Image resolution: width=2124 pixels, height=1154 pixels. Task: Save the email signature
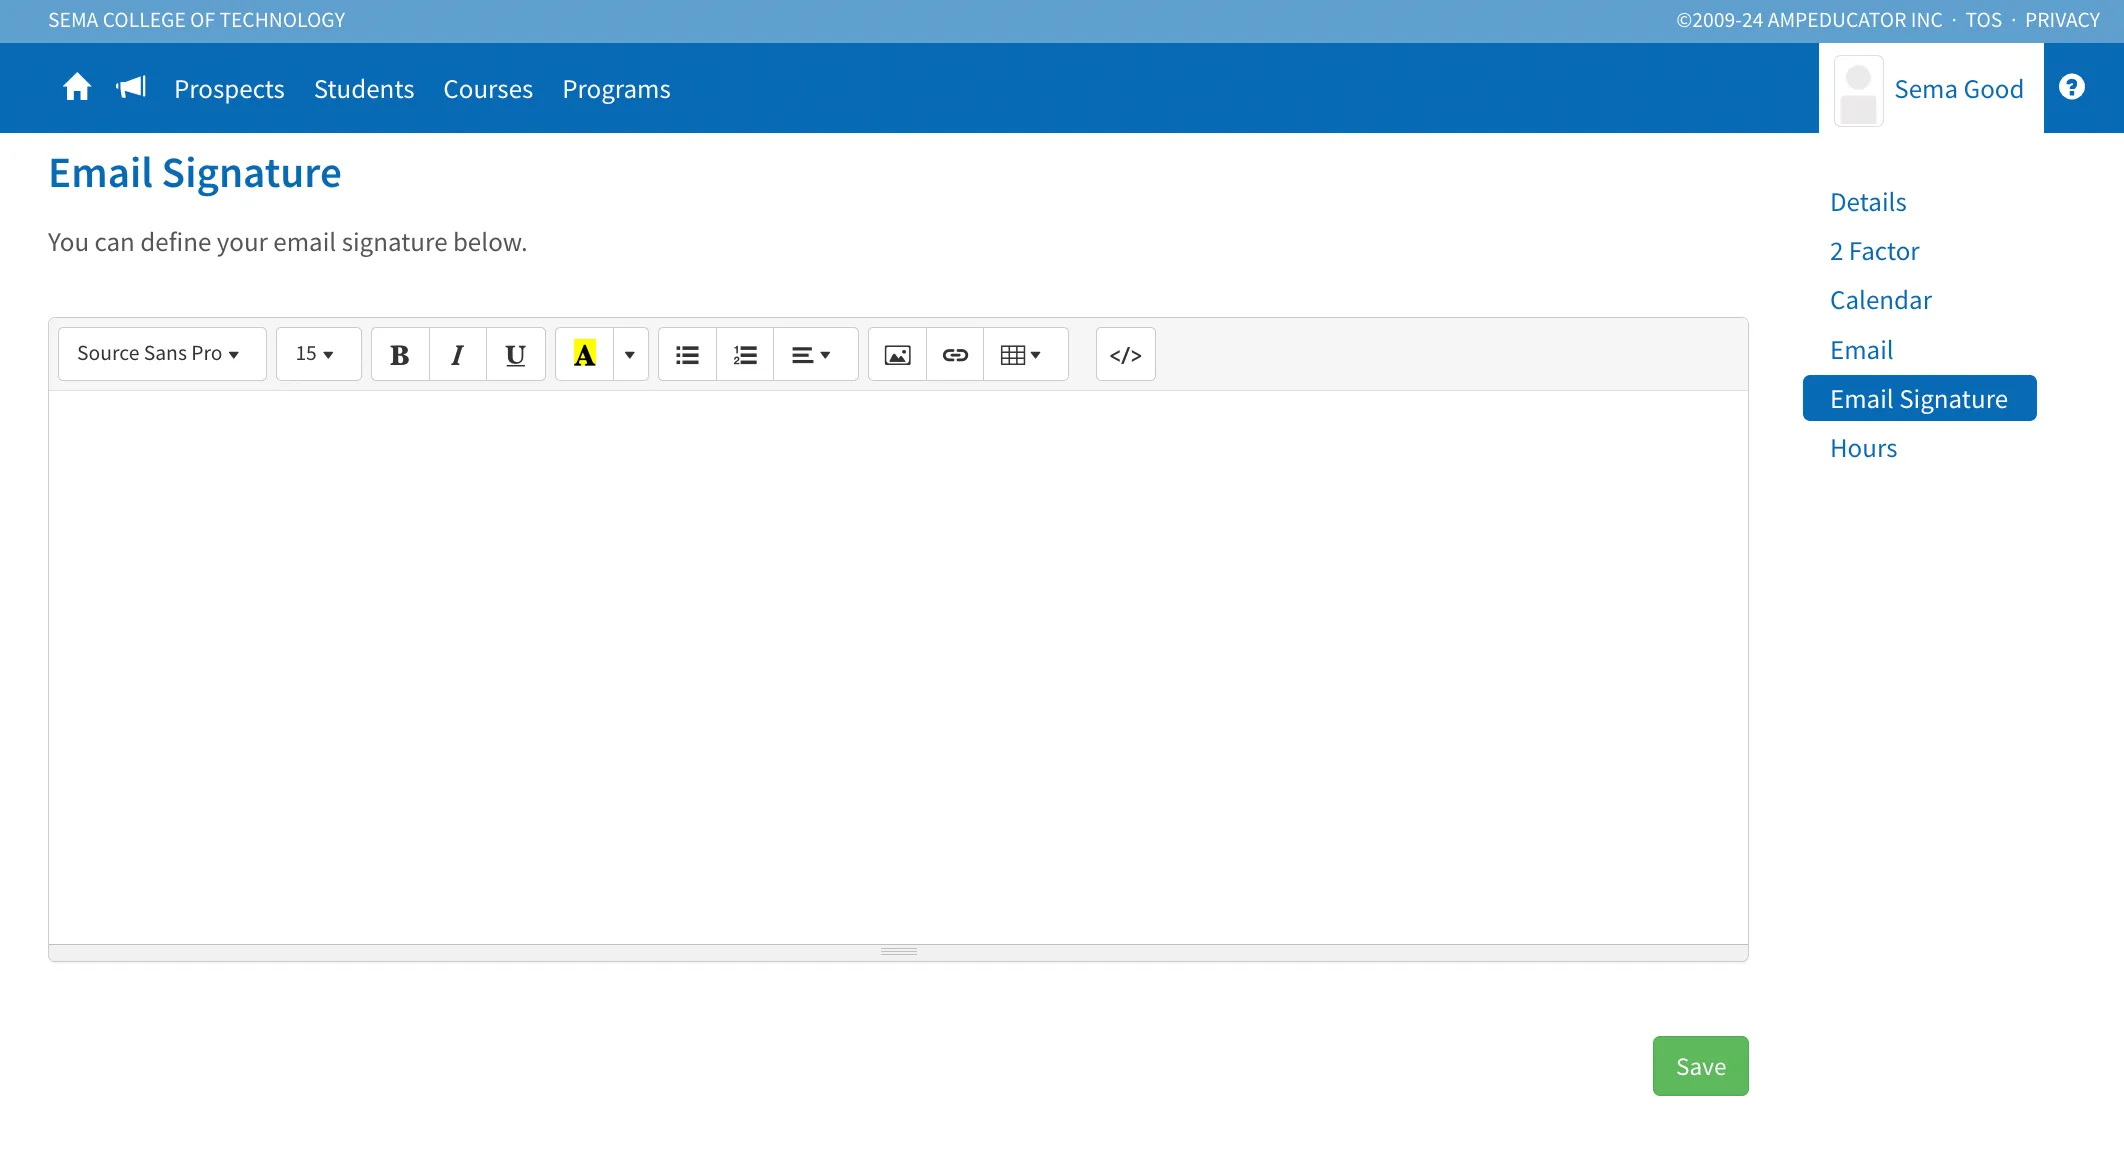coord(1700,1066)
